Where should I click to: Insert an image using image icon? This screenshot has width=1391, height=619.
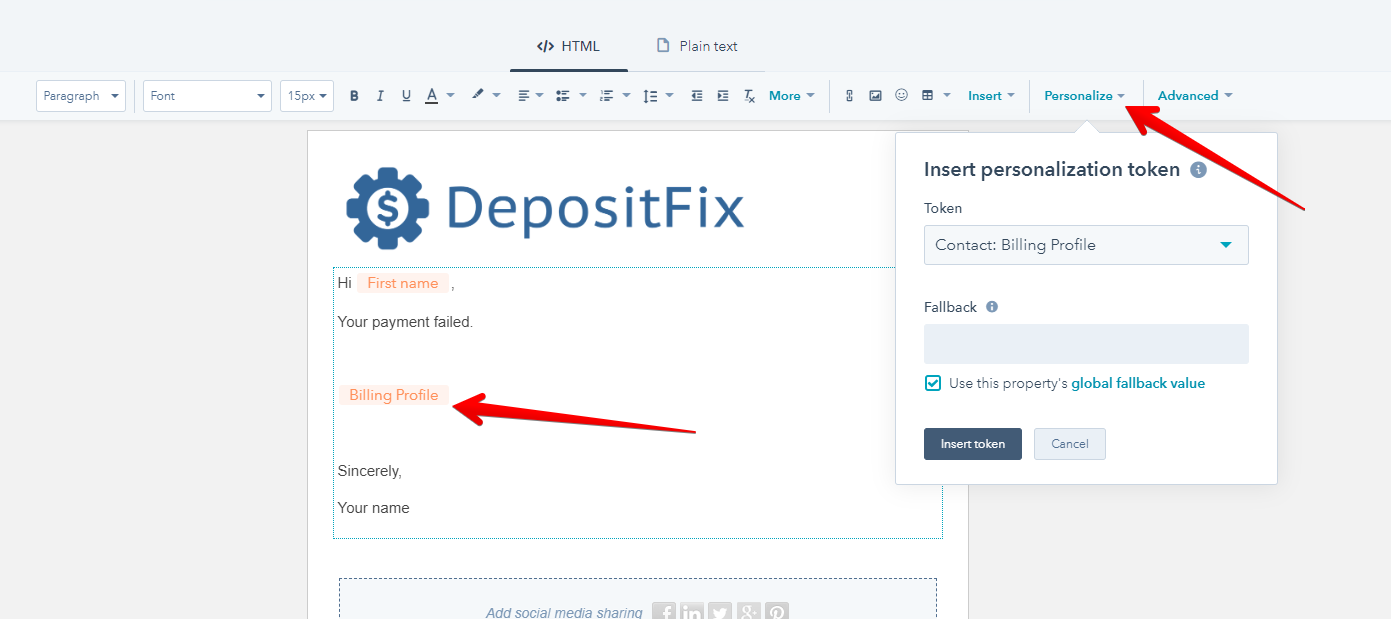(x=875, y=96)
